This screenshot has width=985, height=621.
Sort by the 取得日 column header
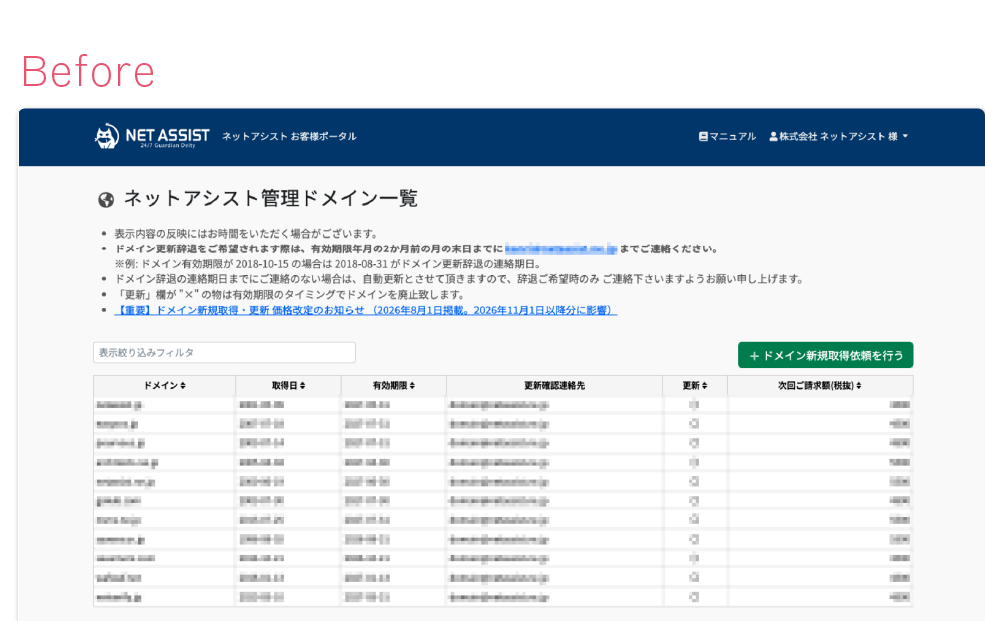click(x=288, y=386)
